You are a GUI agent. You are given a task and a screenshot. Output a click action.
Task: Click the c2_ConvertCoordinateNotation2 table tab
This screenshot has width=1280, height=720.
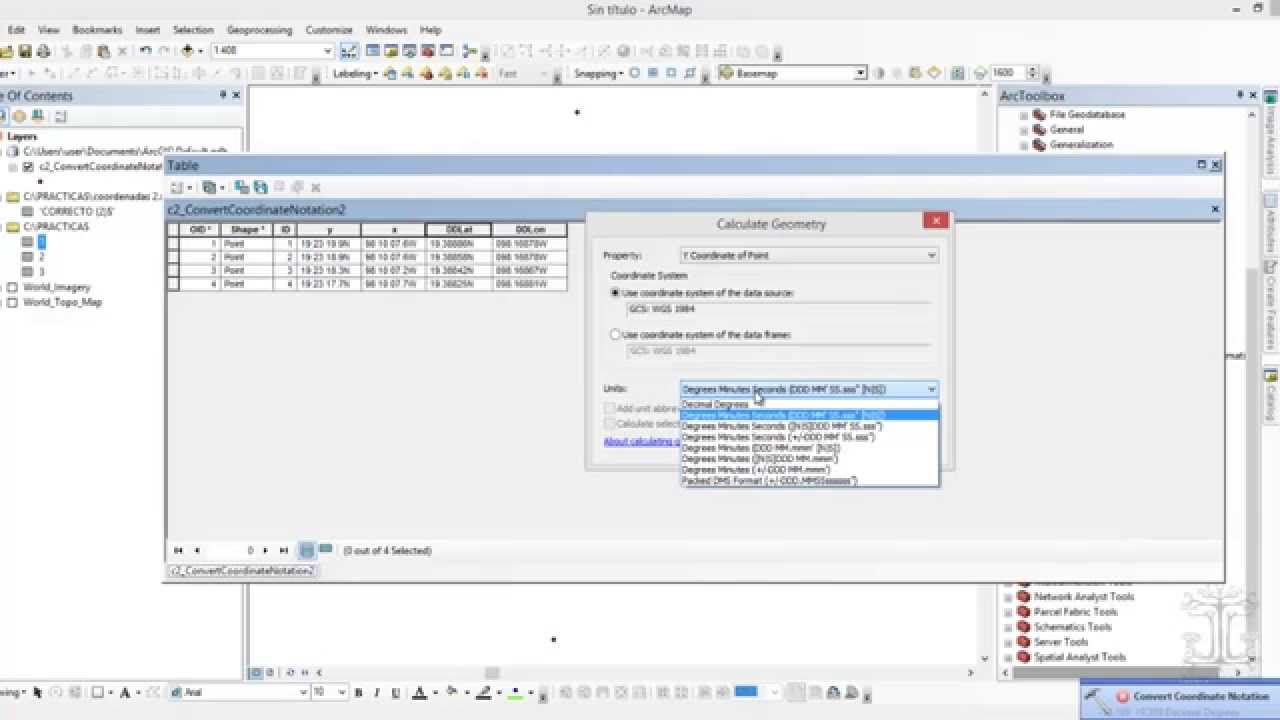click(x=242, y=571)
